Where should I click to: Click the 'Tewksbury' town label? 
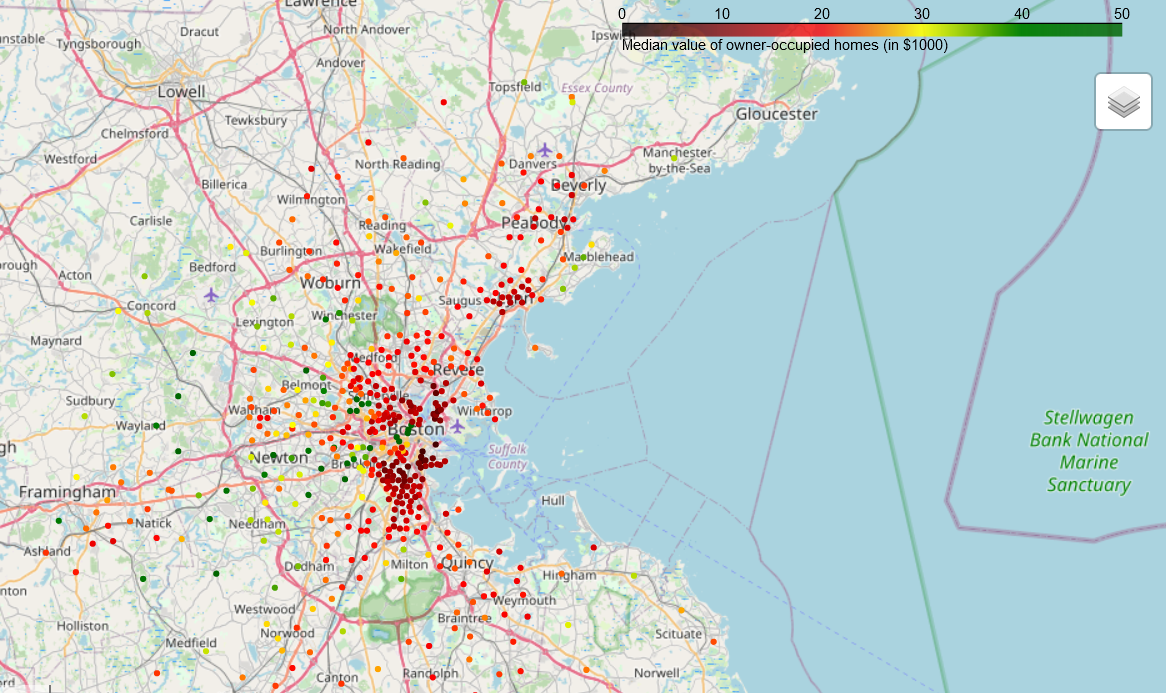256,120
